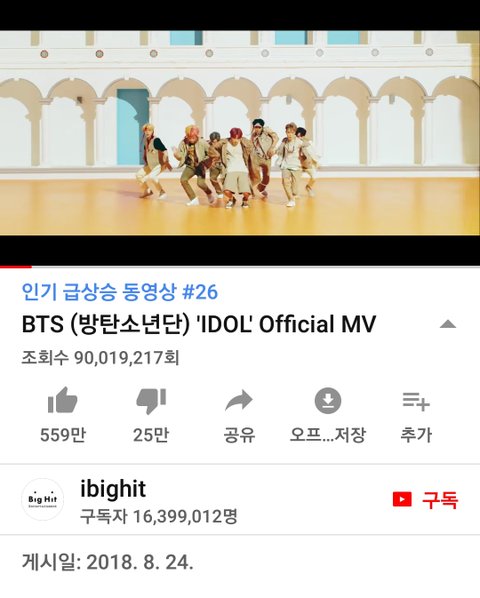This screenshot has width=480, height=598.
Task: Select the 공유 share label
Action: 239,435
